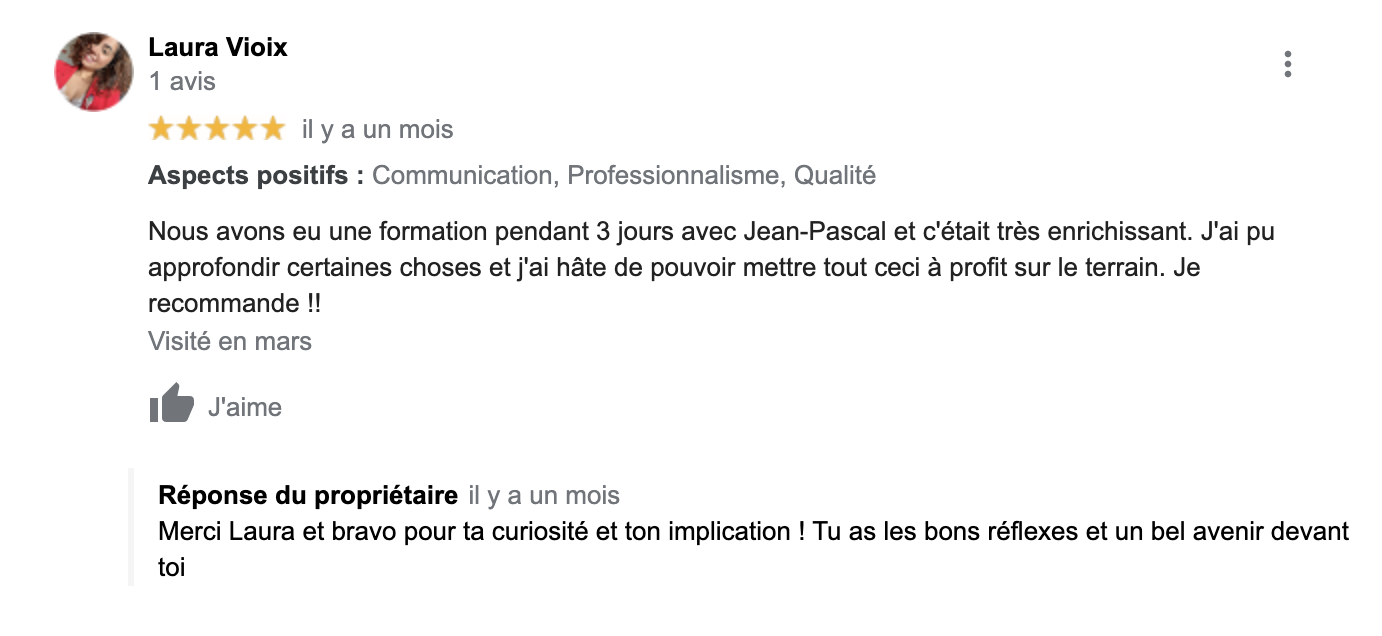Viewport: 1382px width, 636px height.
Task: Click the review's "il y a un mois" date
Action: [x=377, y=129]
